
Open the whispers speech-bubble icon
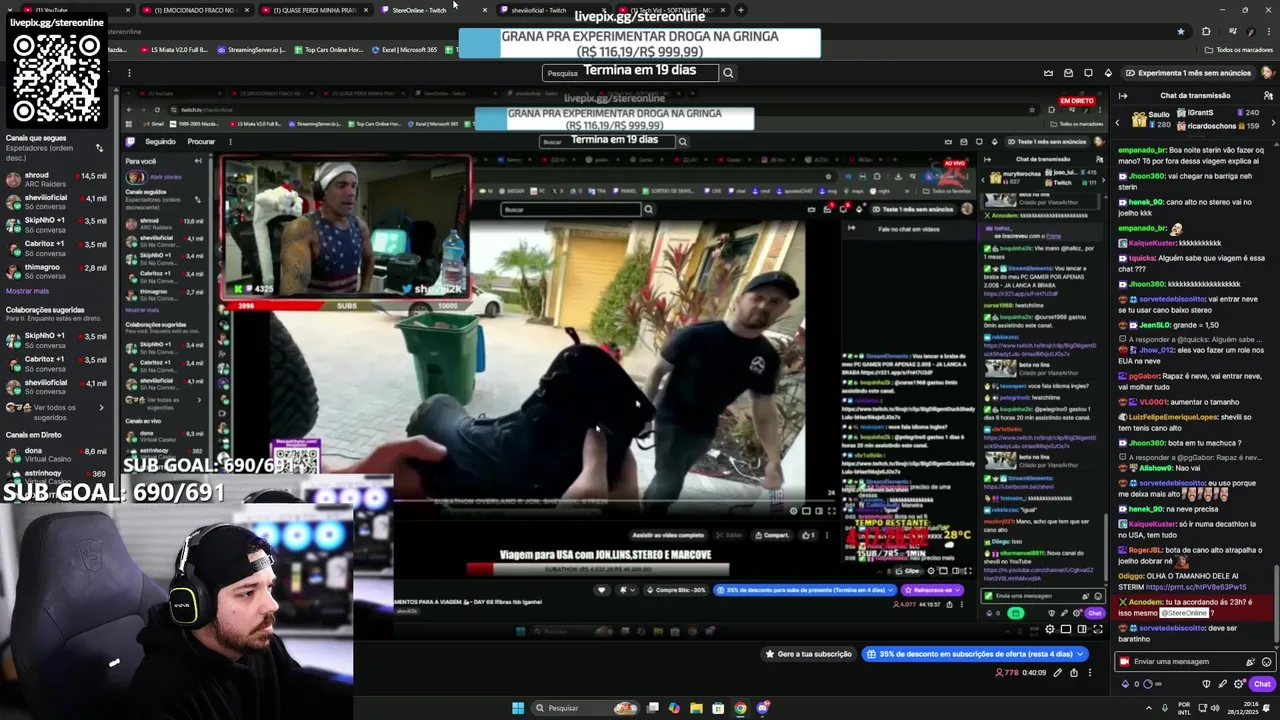[x=1088, y=73]
